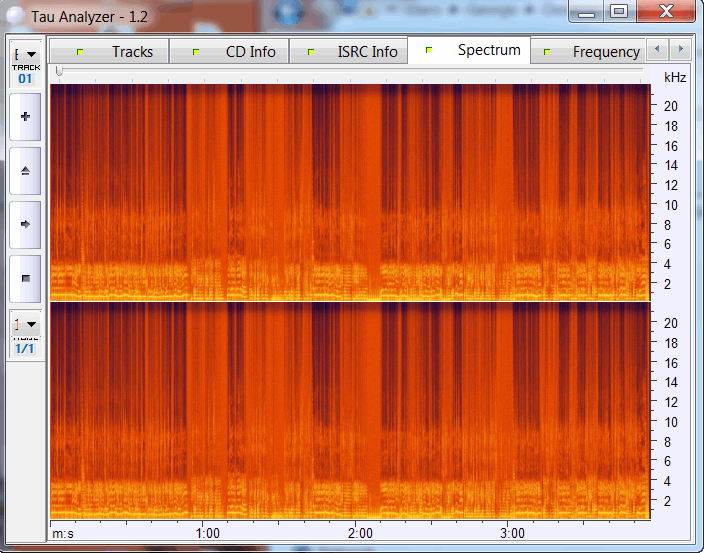
Task: Maximize the Tau Analyzer window
Action: tap(619, 11)
